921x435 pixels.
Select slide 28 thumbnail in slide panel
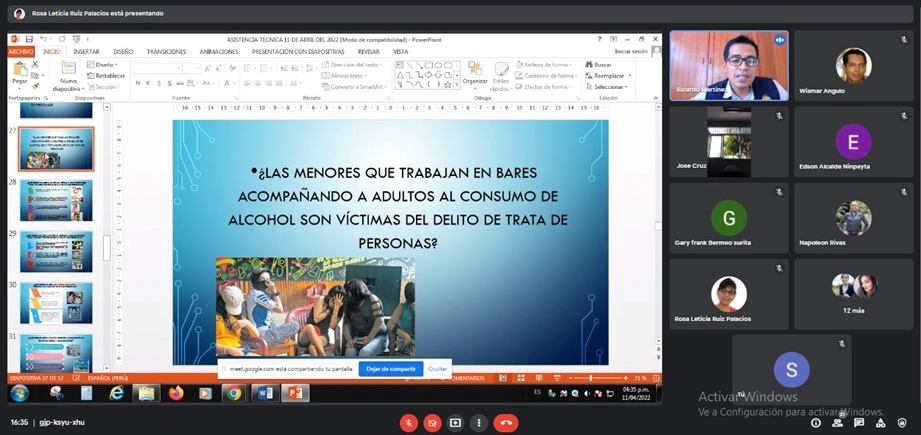(56, 200)
